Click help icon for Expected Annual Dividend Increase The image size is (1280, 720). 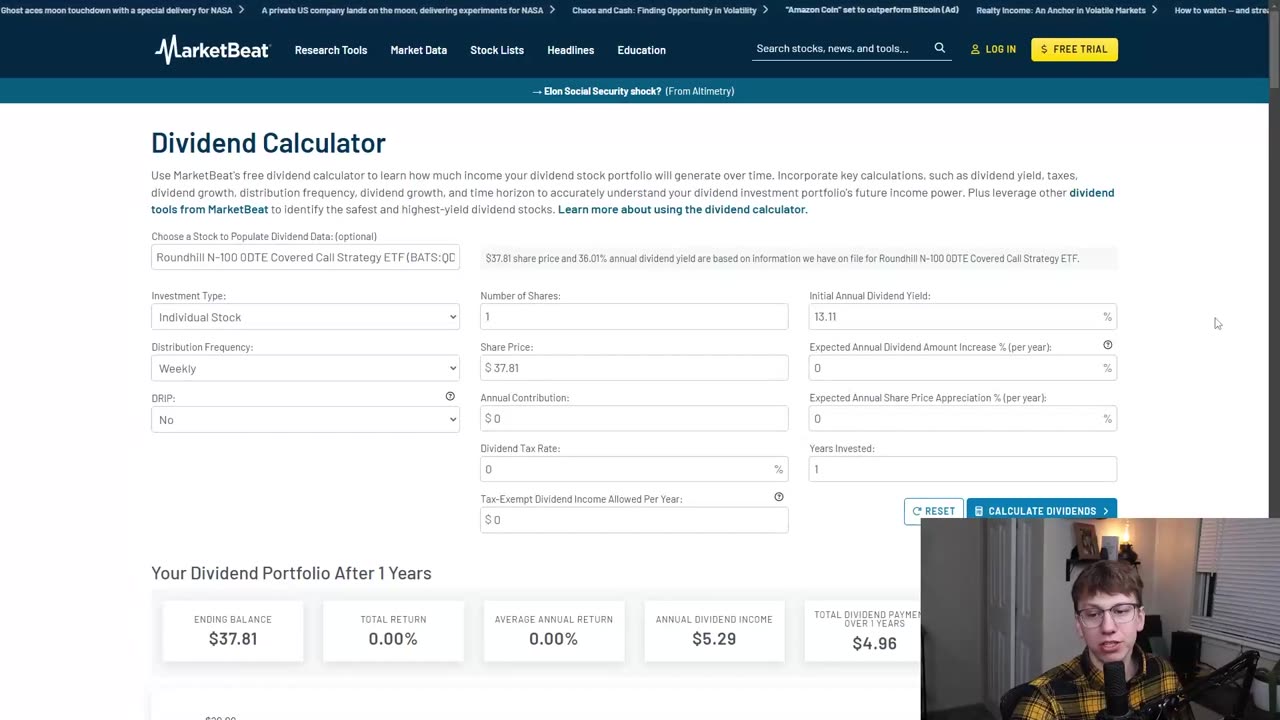coord(1107,345)
